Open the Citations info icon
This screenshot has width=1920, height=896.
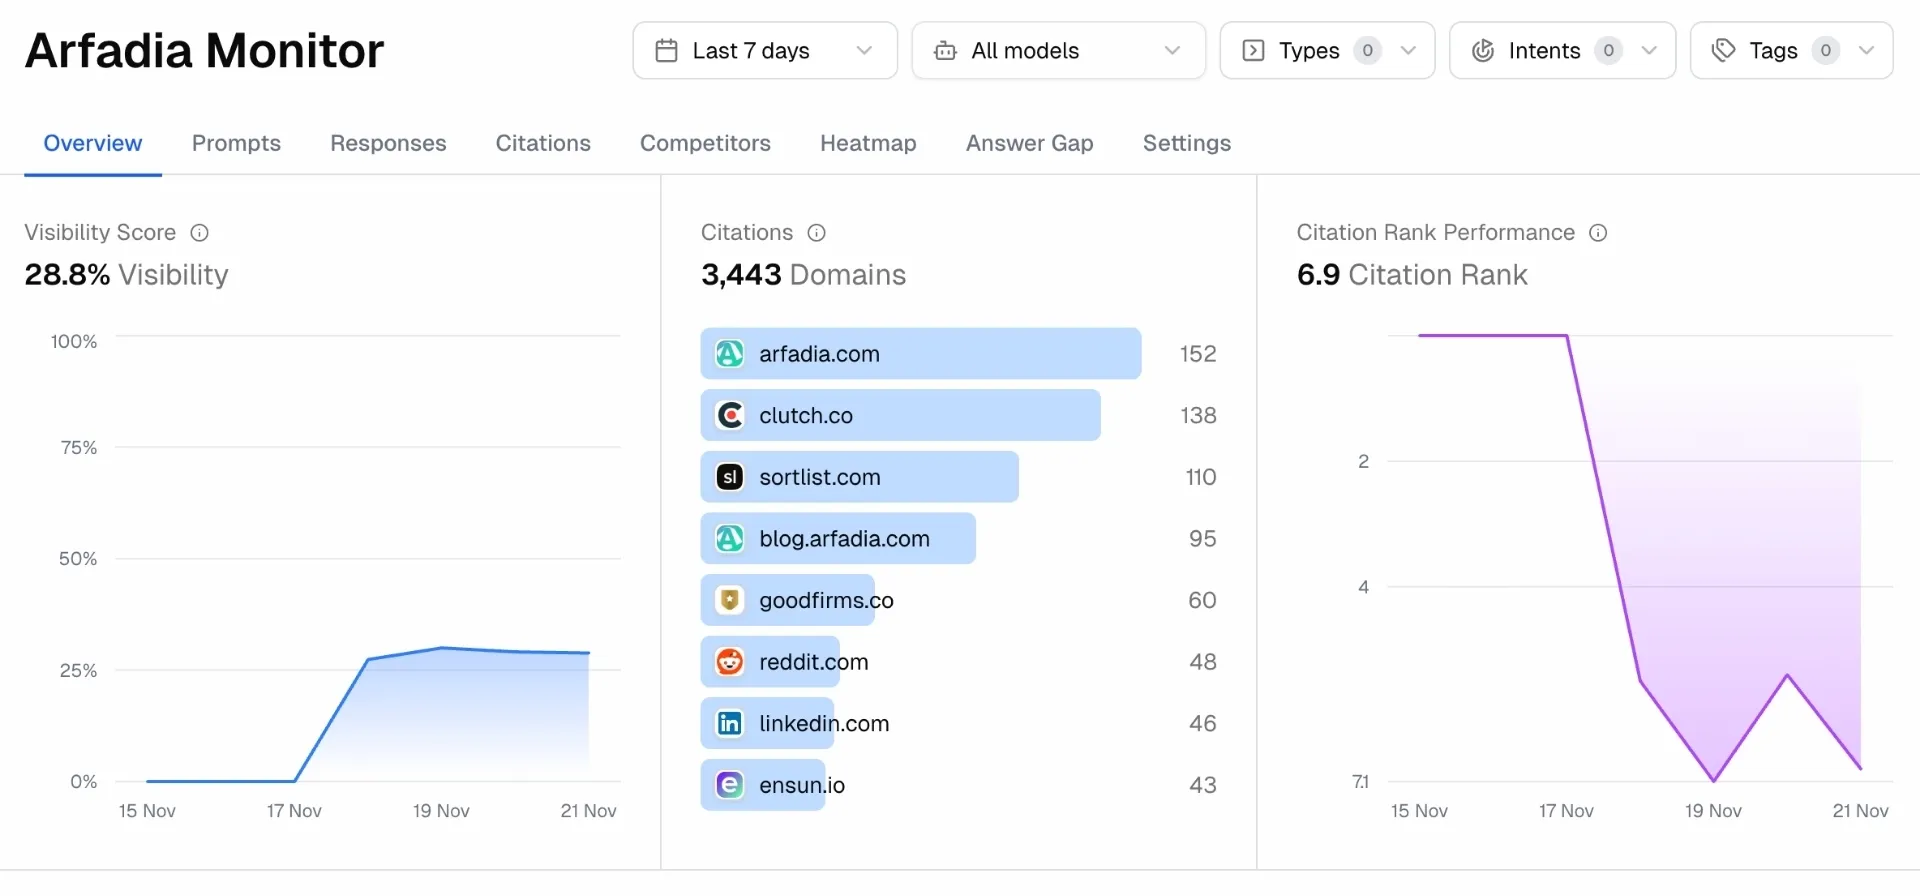pyautogui.click(x=817, y=233)
